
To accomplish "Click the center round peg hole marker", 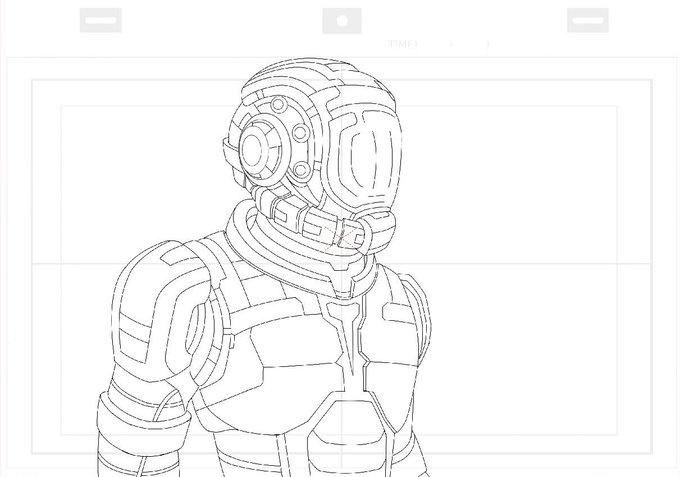I will [x=342, y=21].
